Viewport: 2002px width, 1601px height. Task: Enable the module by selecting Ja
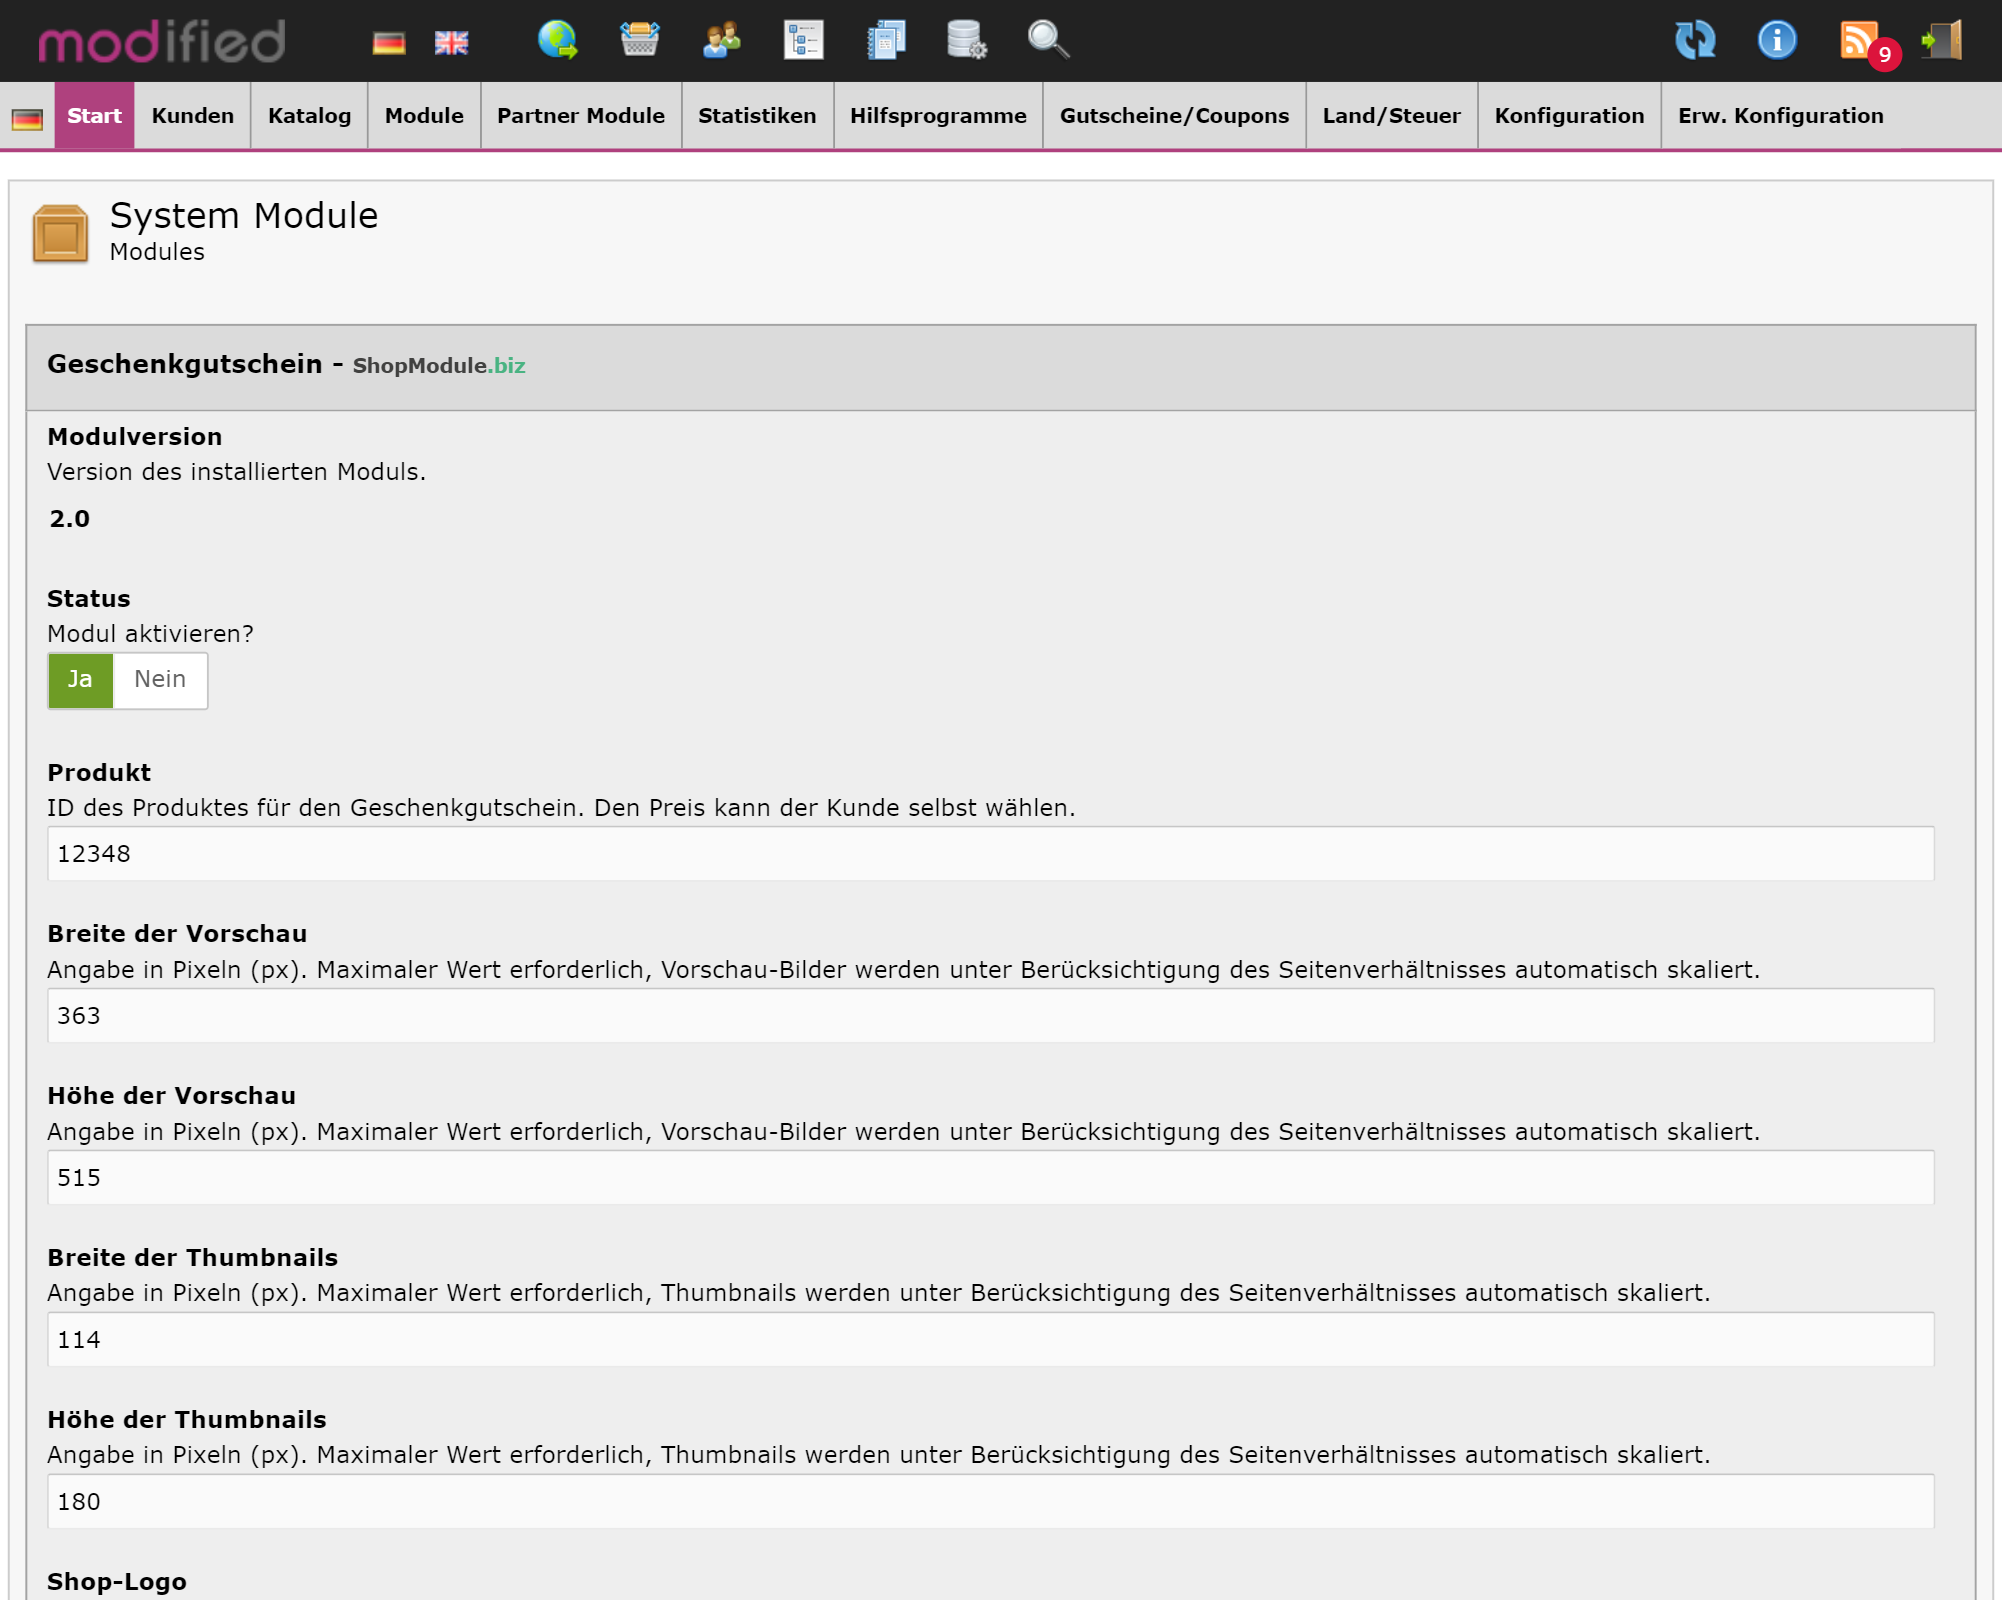coord(80,680)
